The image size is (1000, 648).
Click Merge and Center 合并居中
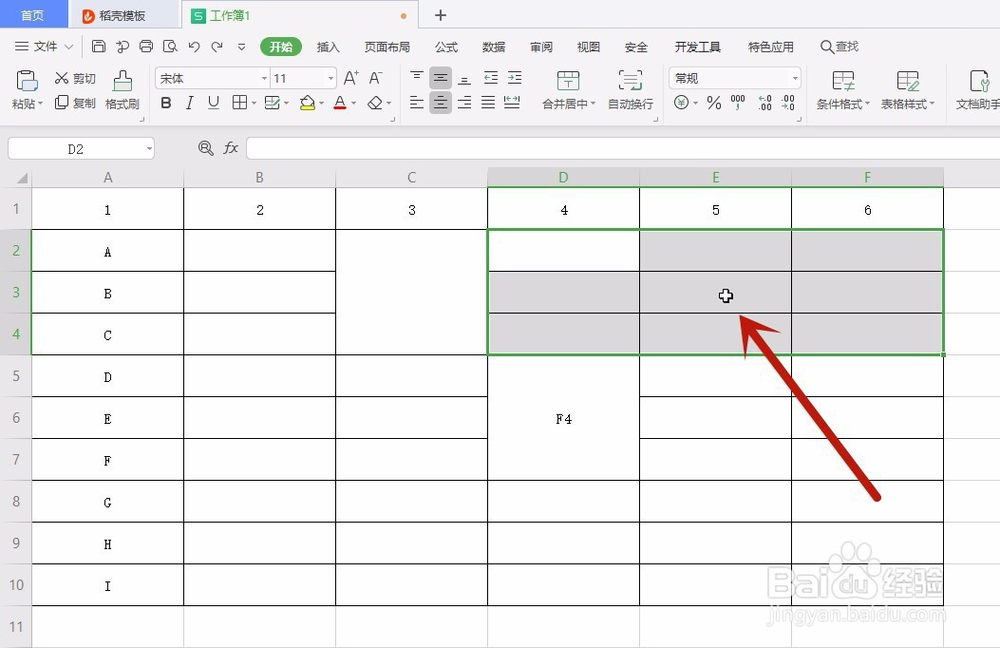[x=568, y=90]
